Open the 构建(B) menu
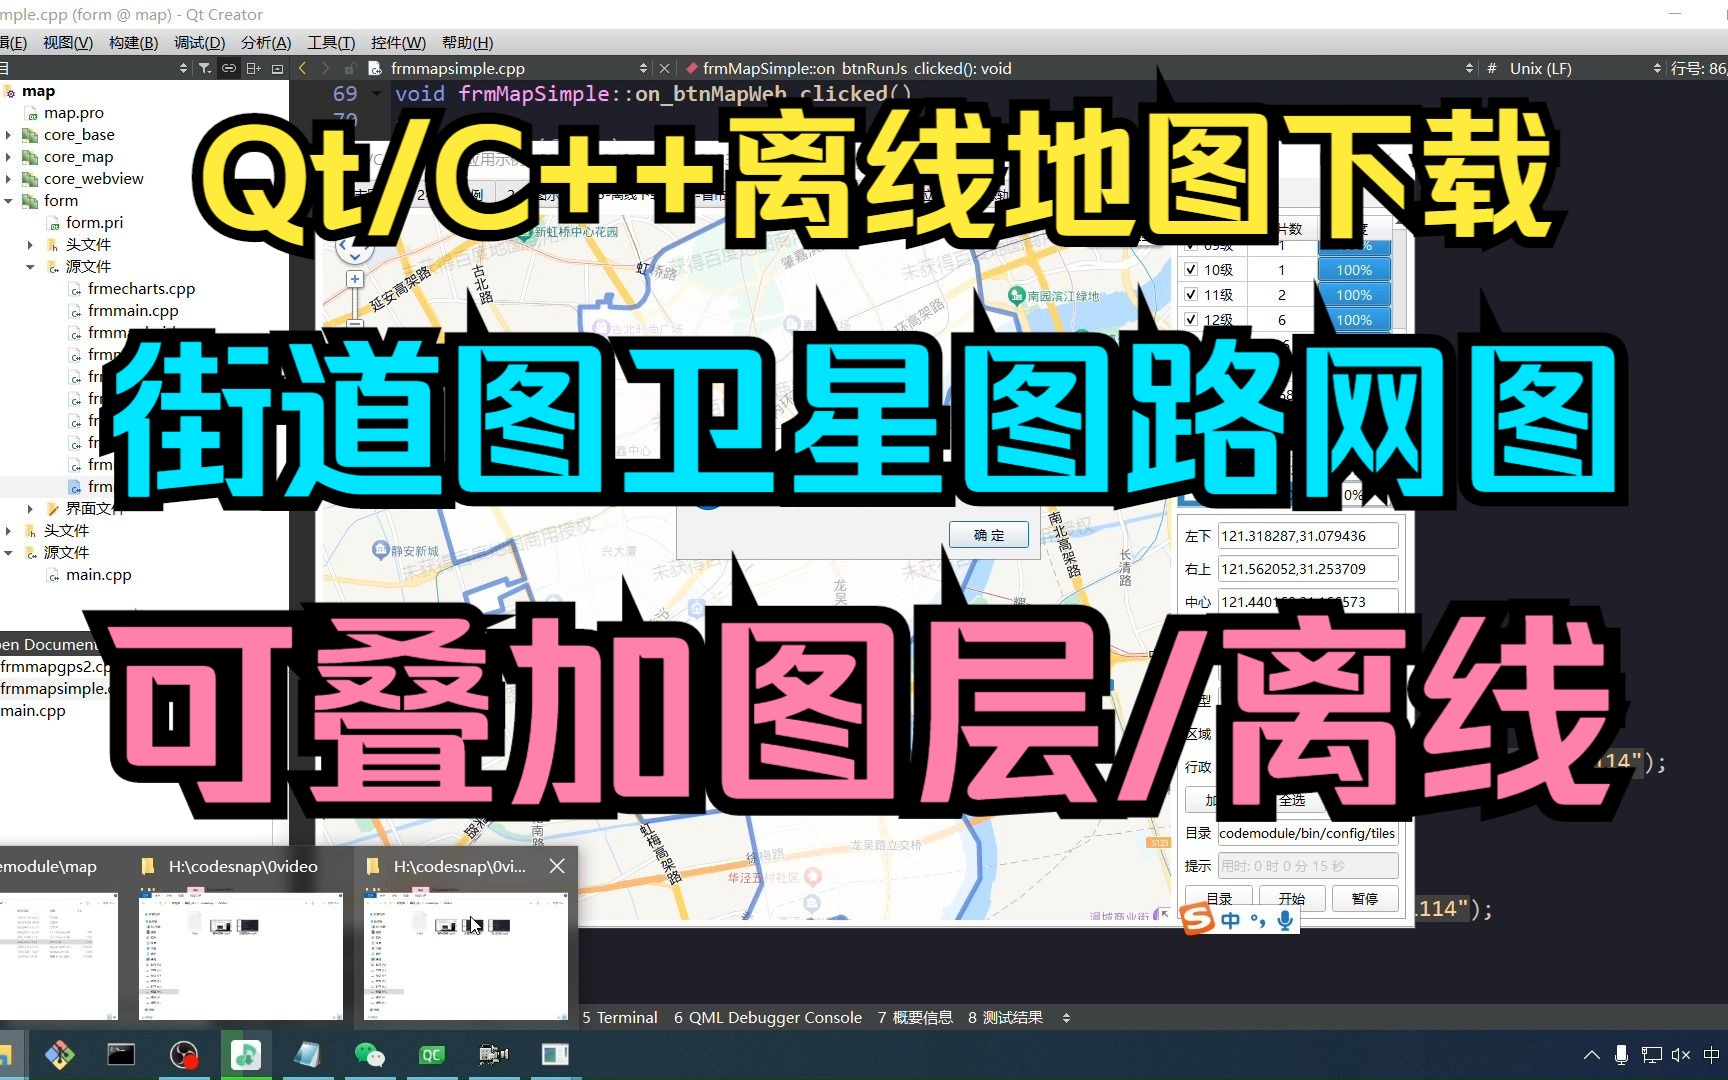 point(134,42)
